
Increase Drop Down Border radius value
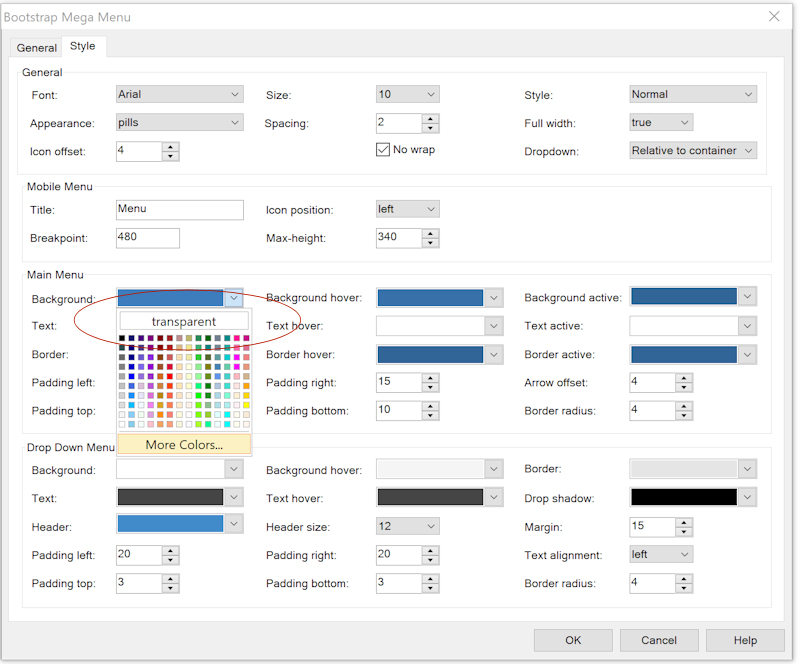684,578
